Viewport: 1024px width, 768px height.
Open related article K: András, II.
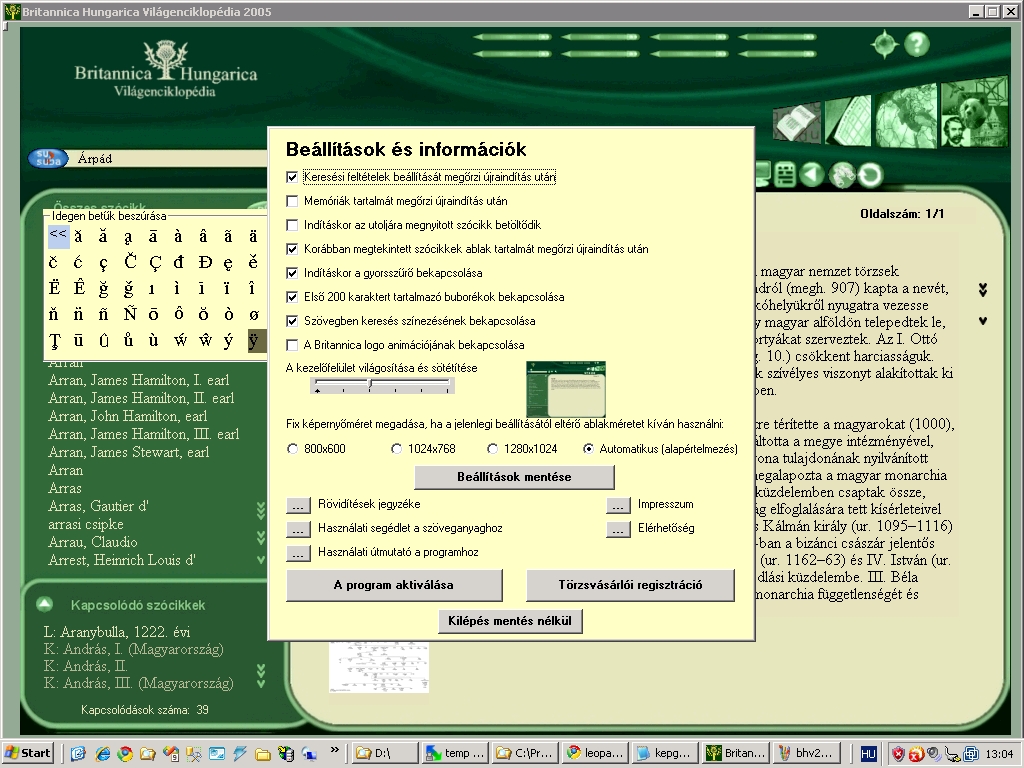pyautogui.click(x=85, y=666)
